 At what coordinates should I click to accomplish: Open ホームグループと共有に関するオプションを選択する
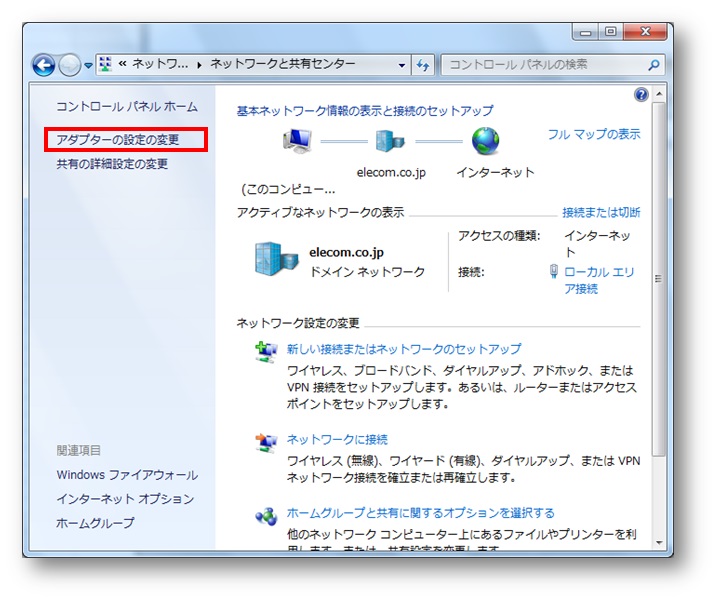tap(421, 513)
